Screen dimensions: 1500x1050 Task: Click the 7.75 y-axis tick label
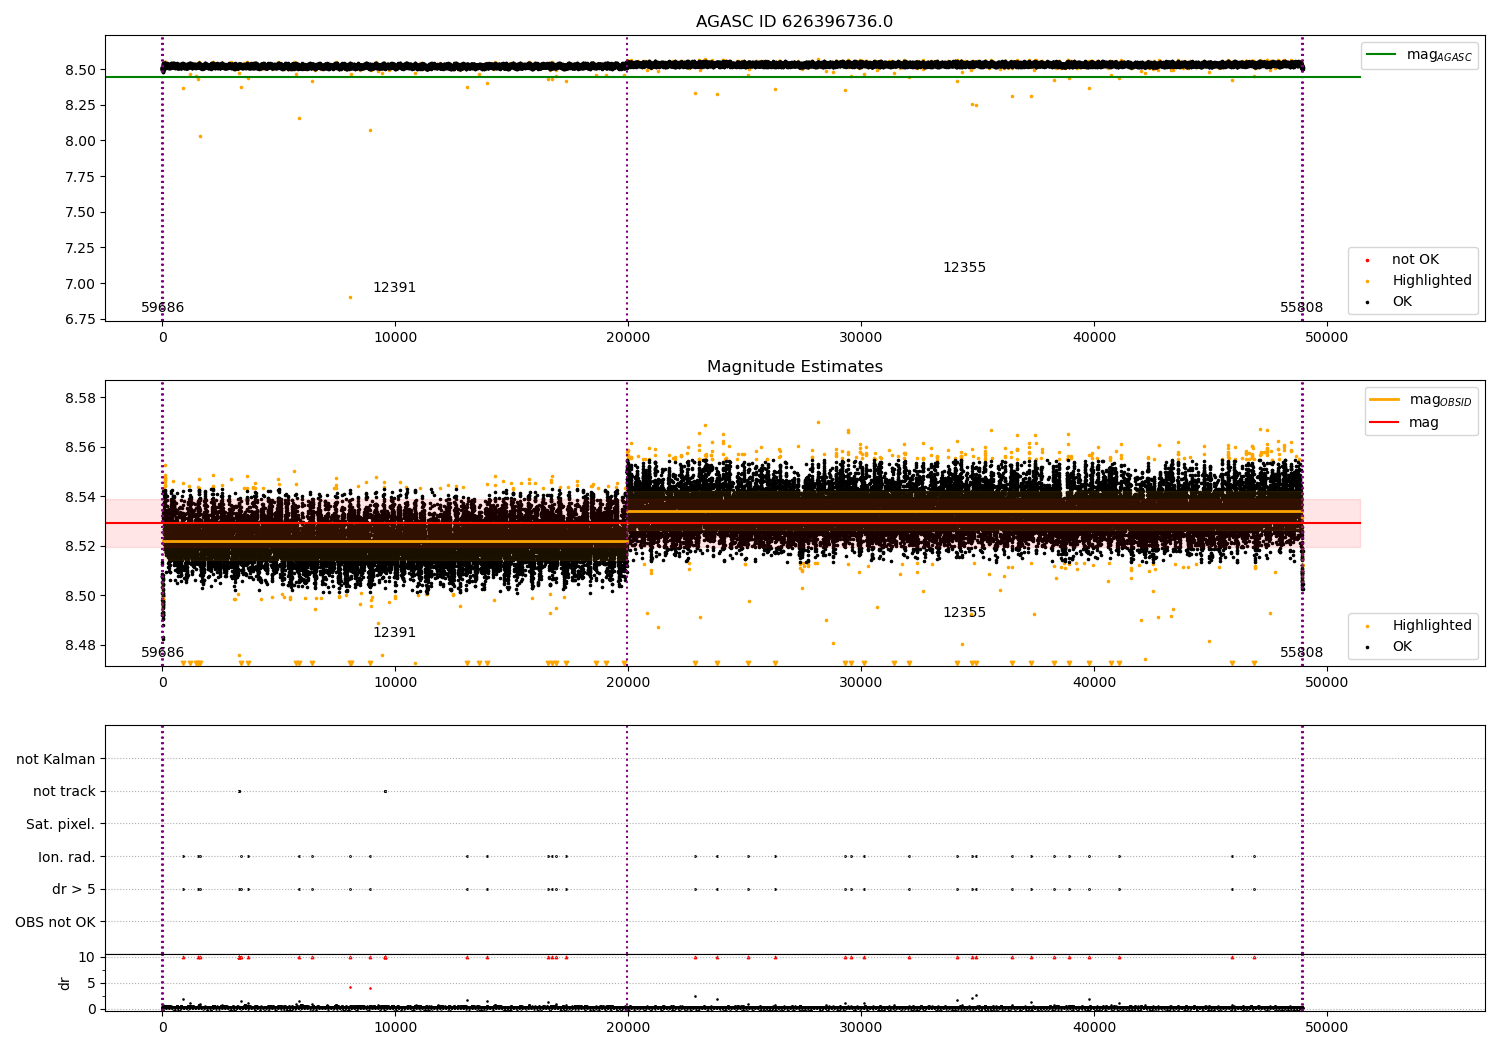(80, 177)
